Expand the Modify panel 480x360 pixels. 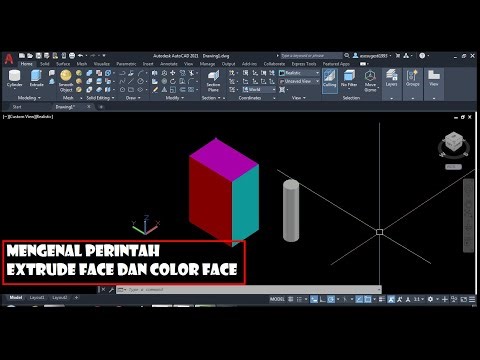click(x=175, y=98)
